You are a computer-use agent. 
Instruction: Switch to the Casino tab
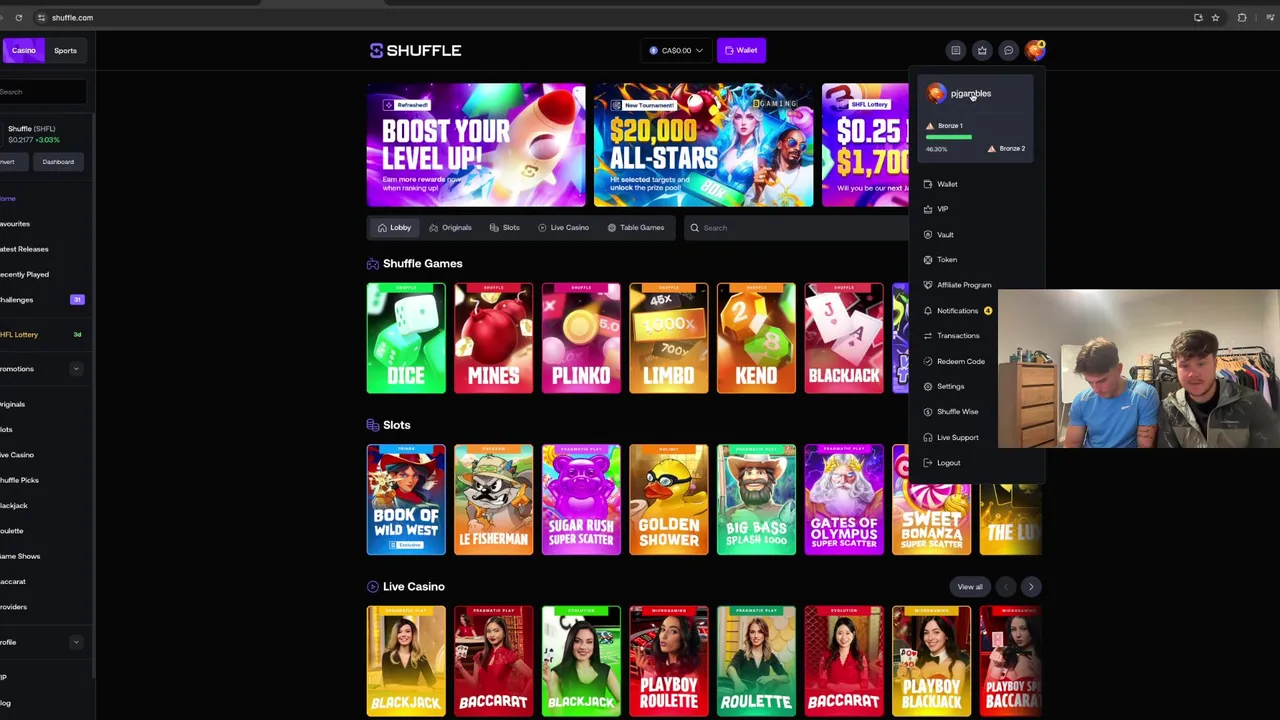22,50
